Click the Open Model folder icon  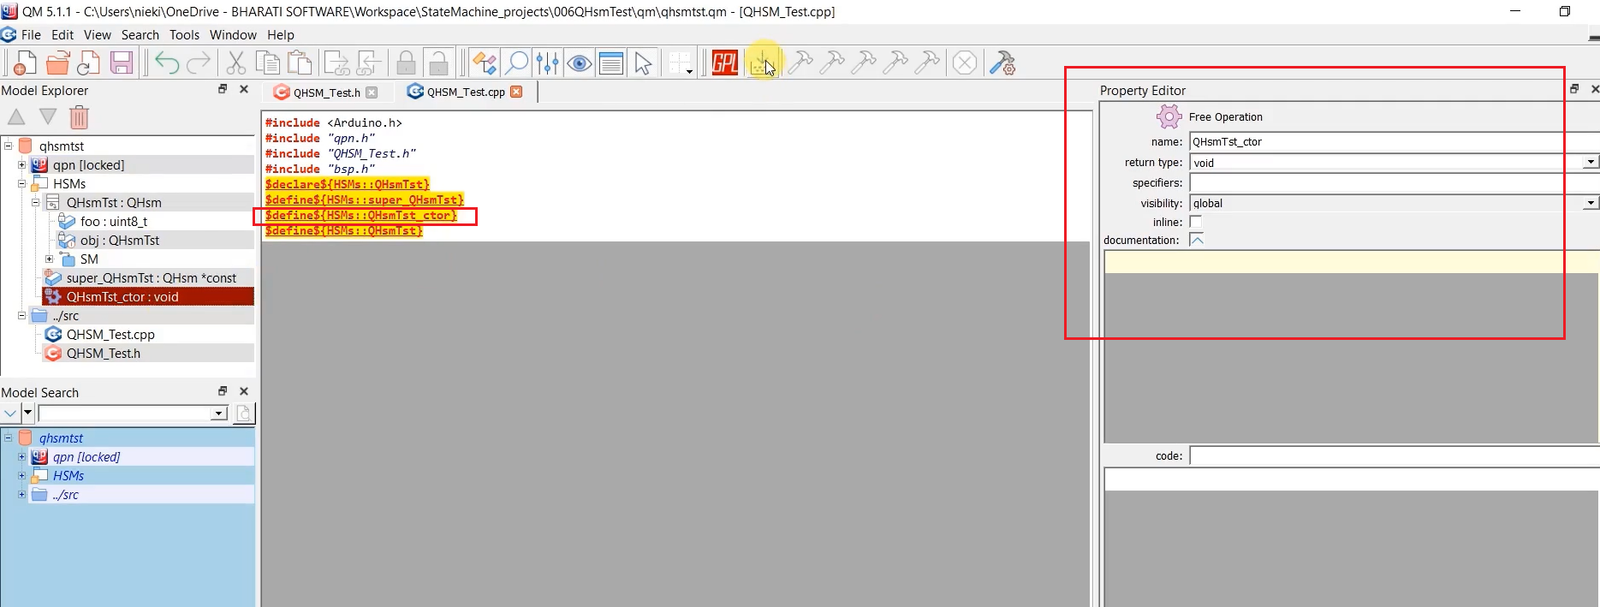[57, 63]
